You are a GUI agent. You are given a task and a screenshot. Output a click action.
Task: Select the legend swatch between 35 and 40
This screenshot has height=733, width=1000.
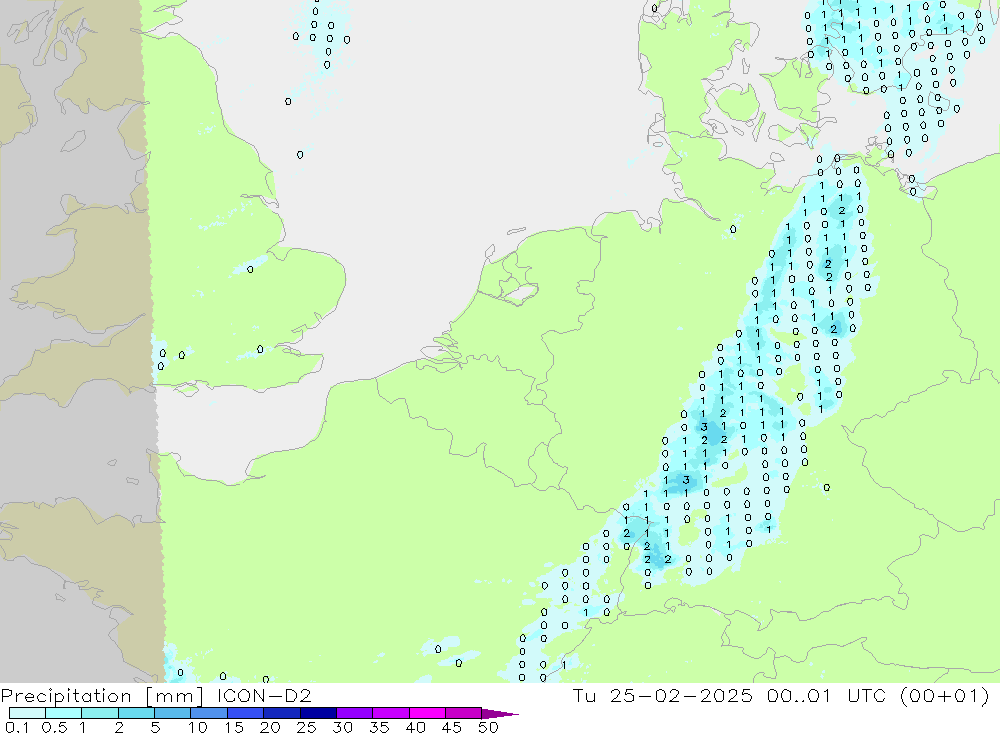pos(391,713)
